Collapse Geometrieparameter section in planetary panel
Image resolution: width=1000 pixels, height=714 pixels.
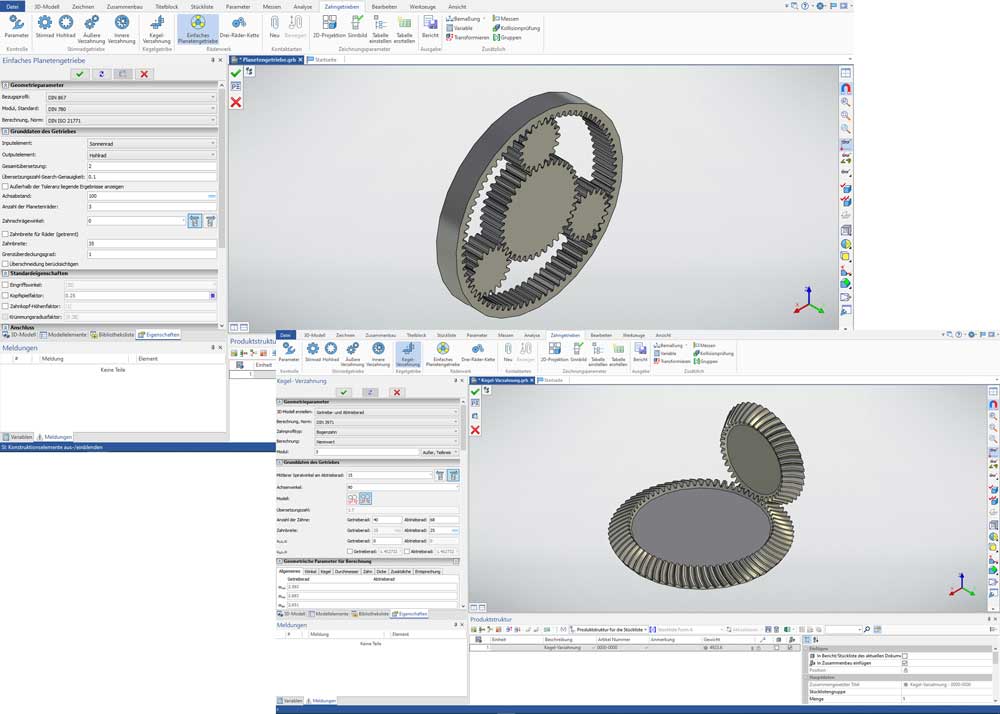pyautogui.click(x=5, y=85)
